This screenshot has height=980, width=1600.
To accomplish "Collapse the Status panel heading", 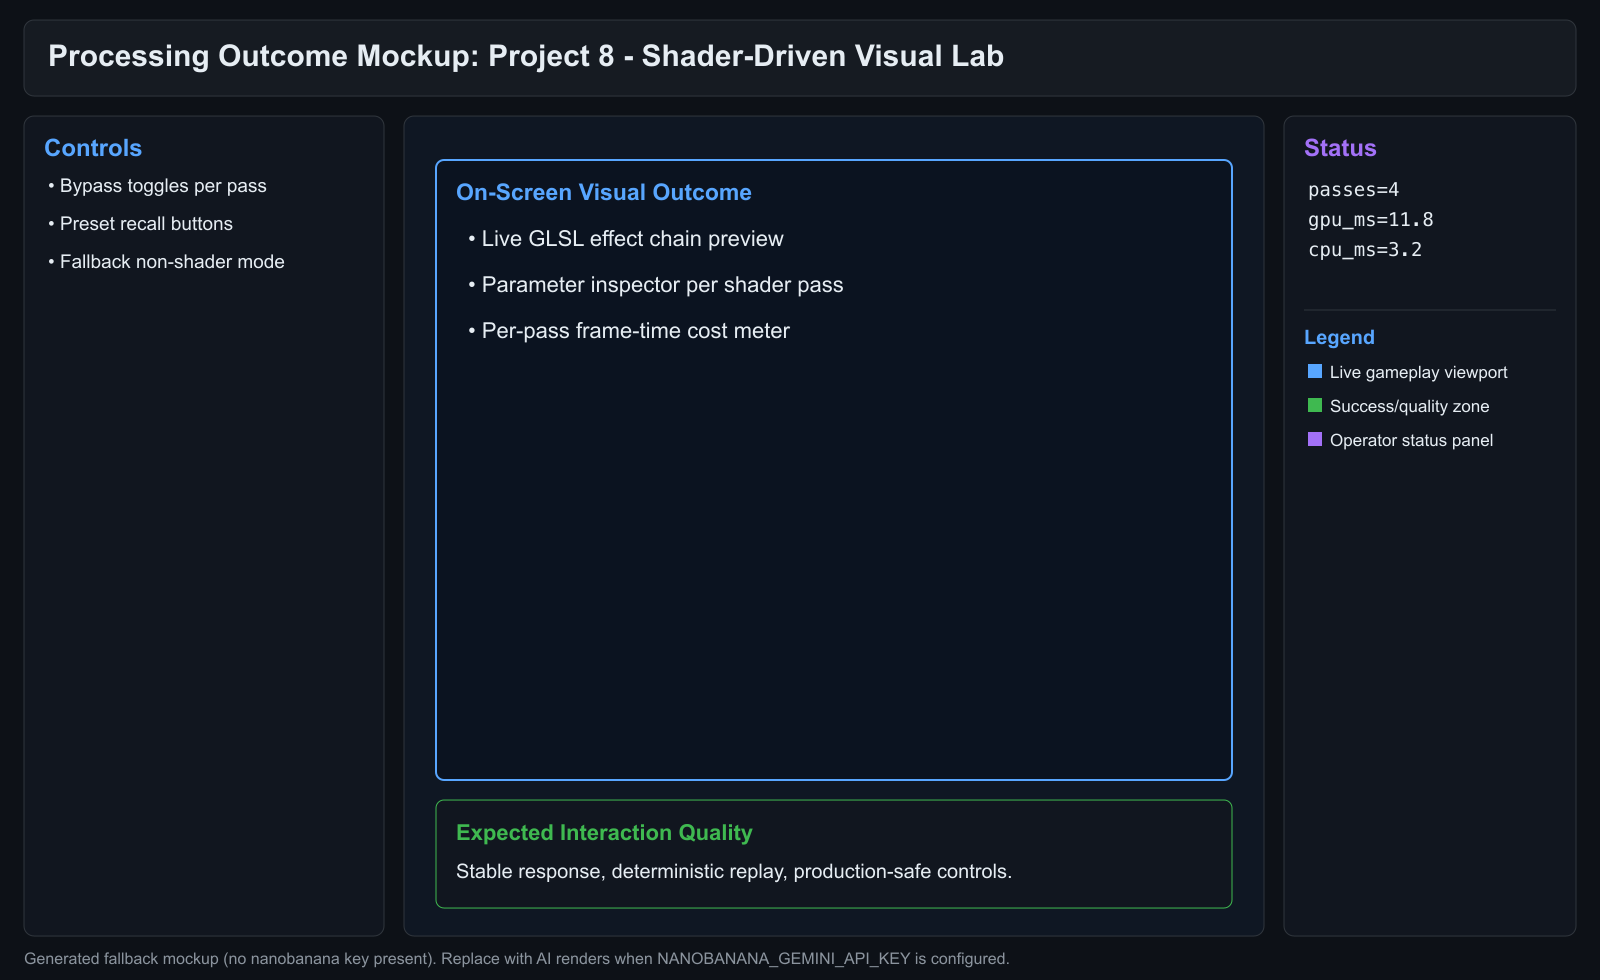I will tap(1340, 147).
